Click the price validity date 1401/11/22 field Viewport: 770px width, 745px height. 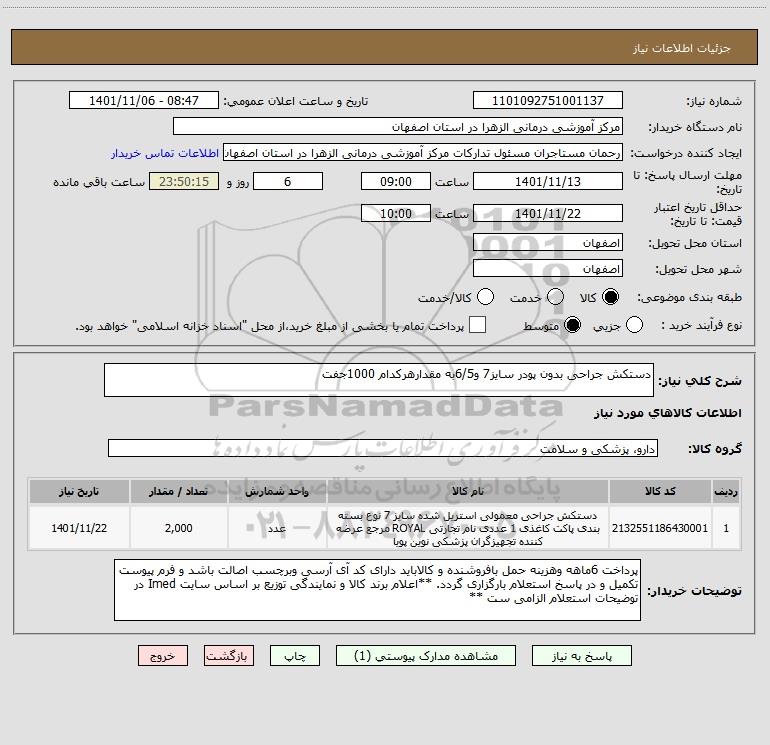click(548, 214)
